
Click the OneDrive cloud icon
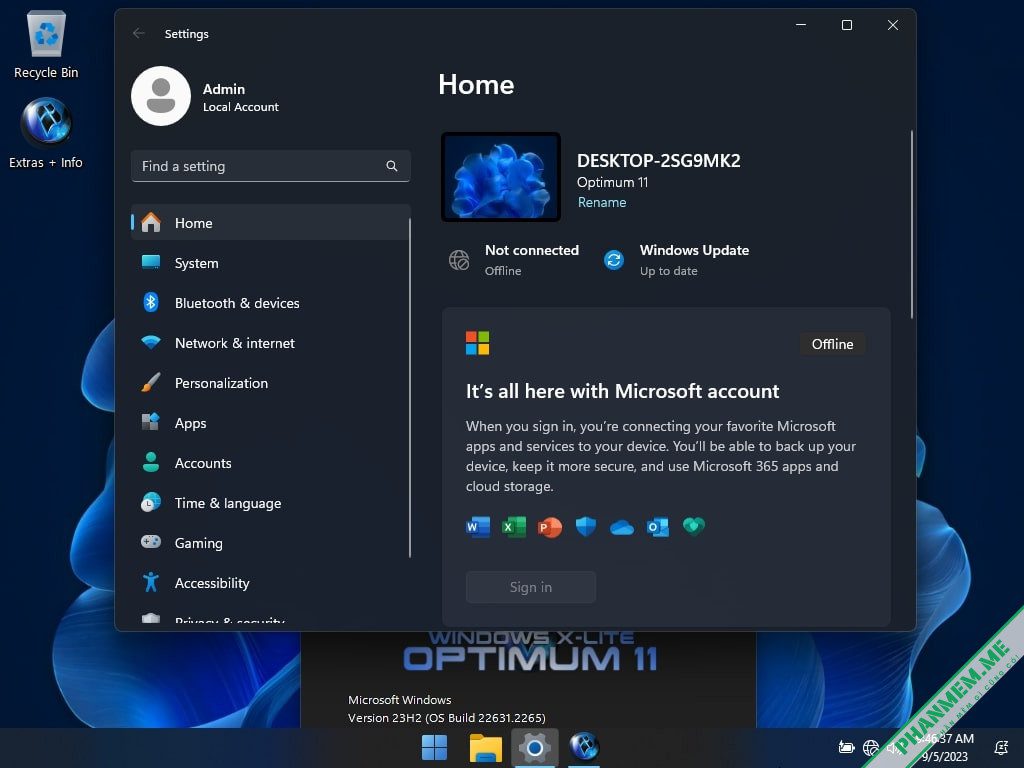(x=622, y=527)
